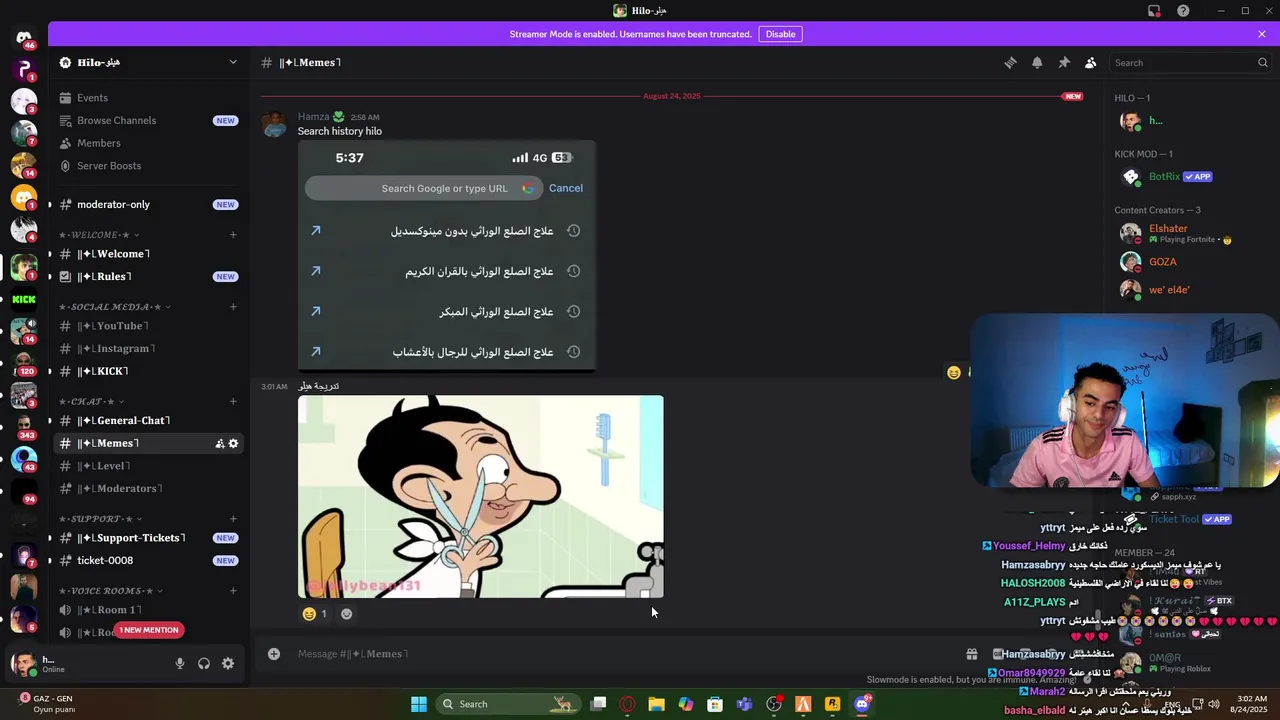
Task: Toggle headphones deafen in user panel
Action: coord(204,663)
